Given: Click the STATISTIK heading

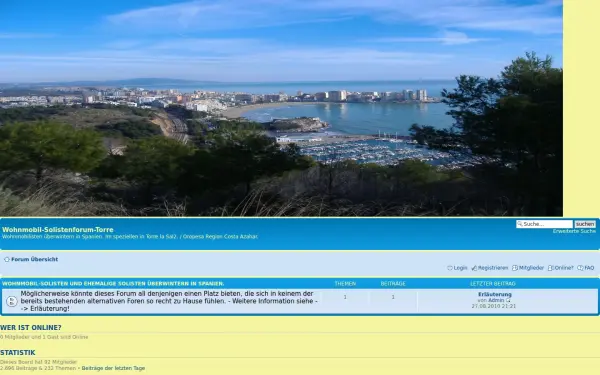Looking at the screenshot, I should 18,352.
